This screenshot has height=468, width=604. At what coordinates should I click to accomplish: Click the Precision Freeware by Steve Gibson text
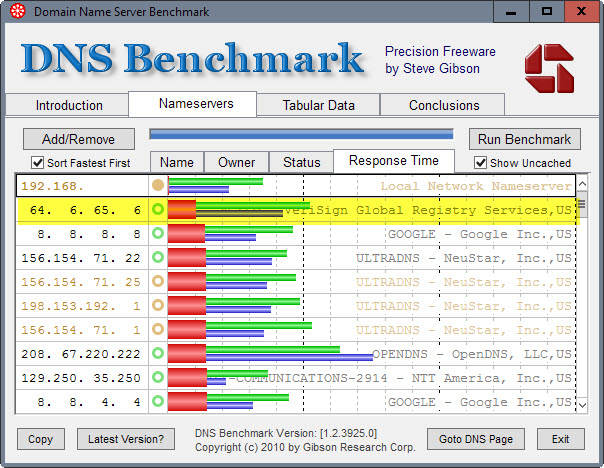440,60
